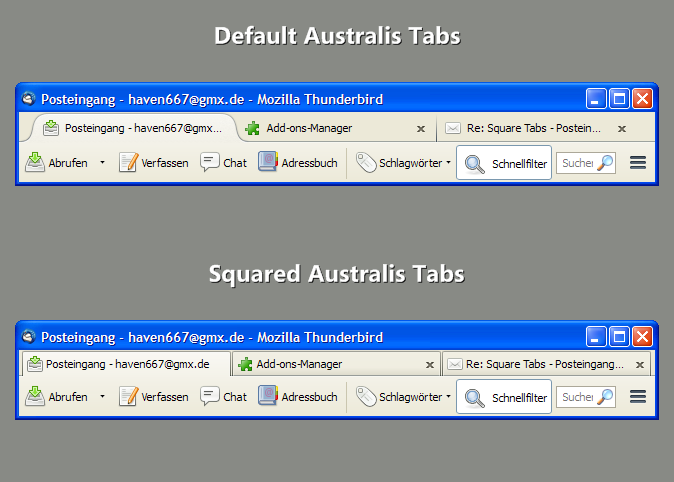
Task: Select Add-ons-Manager tab in Squared Australis window
Action: pos(336,364)
